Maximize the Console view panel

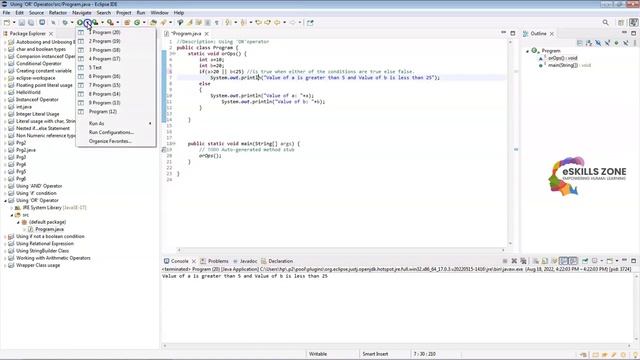[633, 261]
